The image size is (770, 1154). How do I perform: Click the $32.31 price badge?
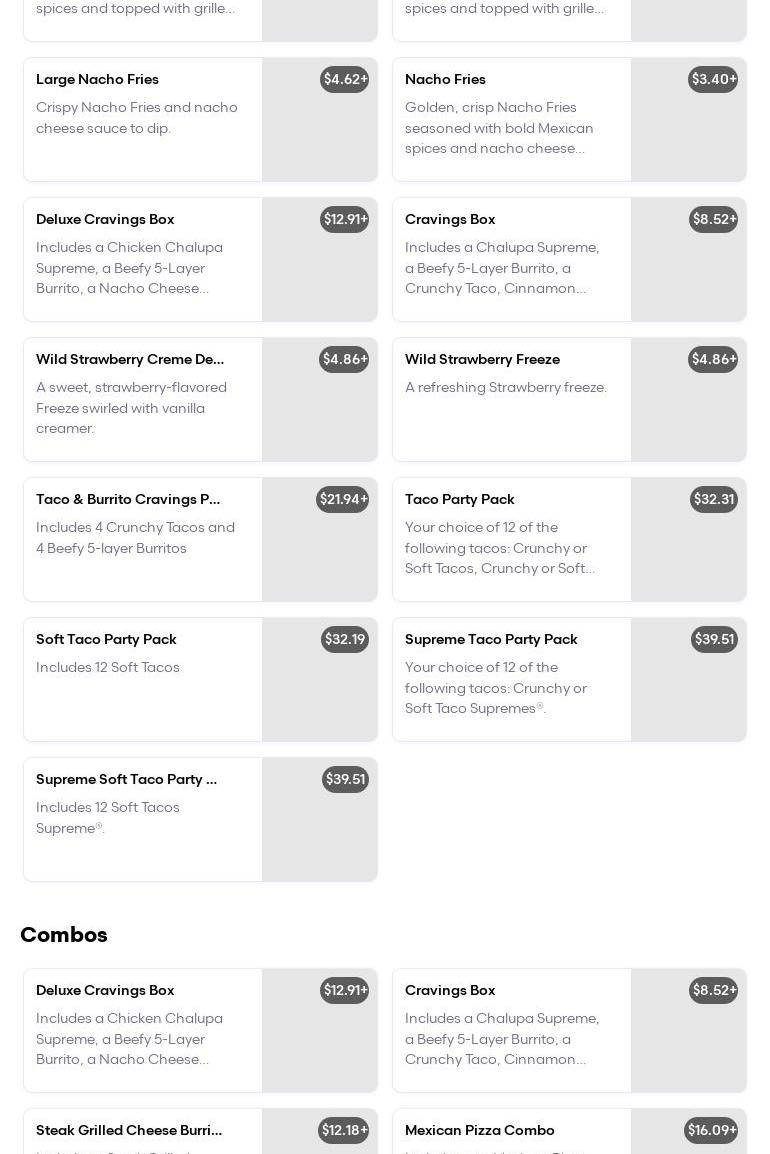point(714,499)
